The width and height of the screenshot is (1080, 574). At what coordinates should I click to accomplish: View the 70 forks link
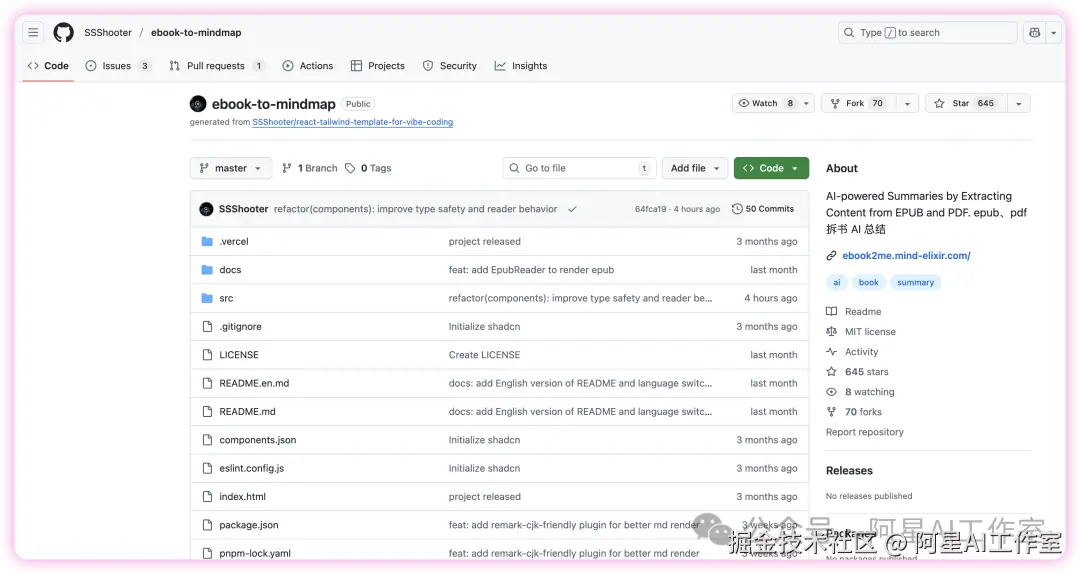click(854, 411)
